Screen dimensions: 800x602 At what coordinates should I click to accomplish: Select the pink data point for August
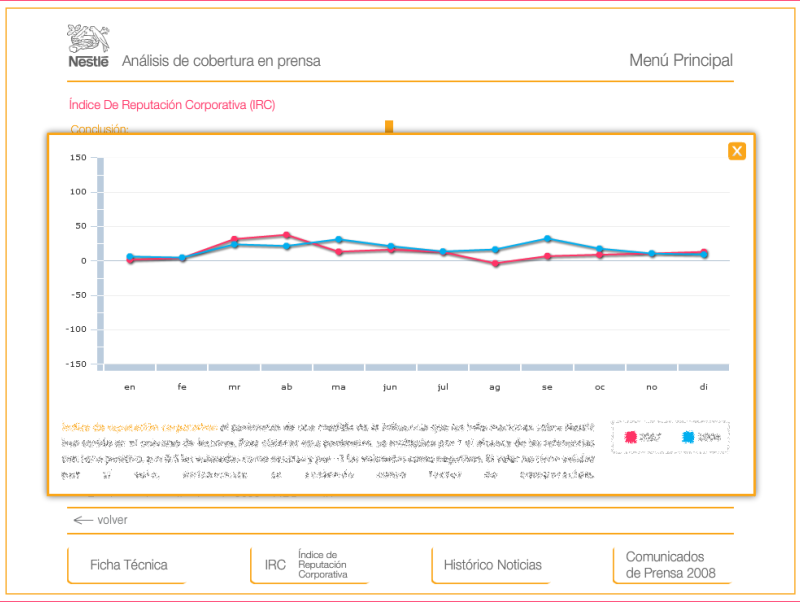click(x=495, y=264)
